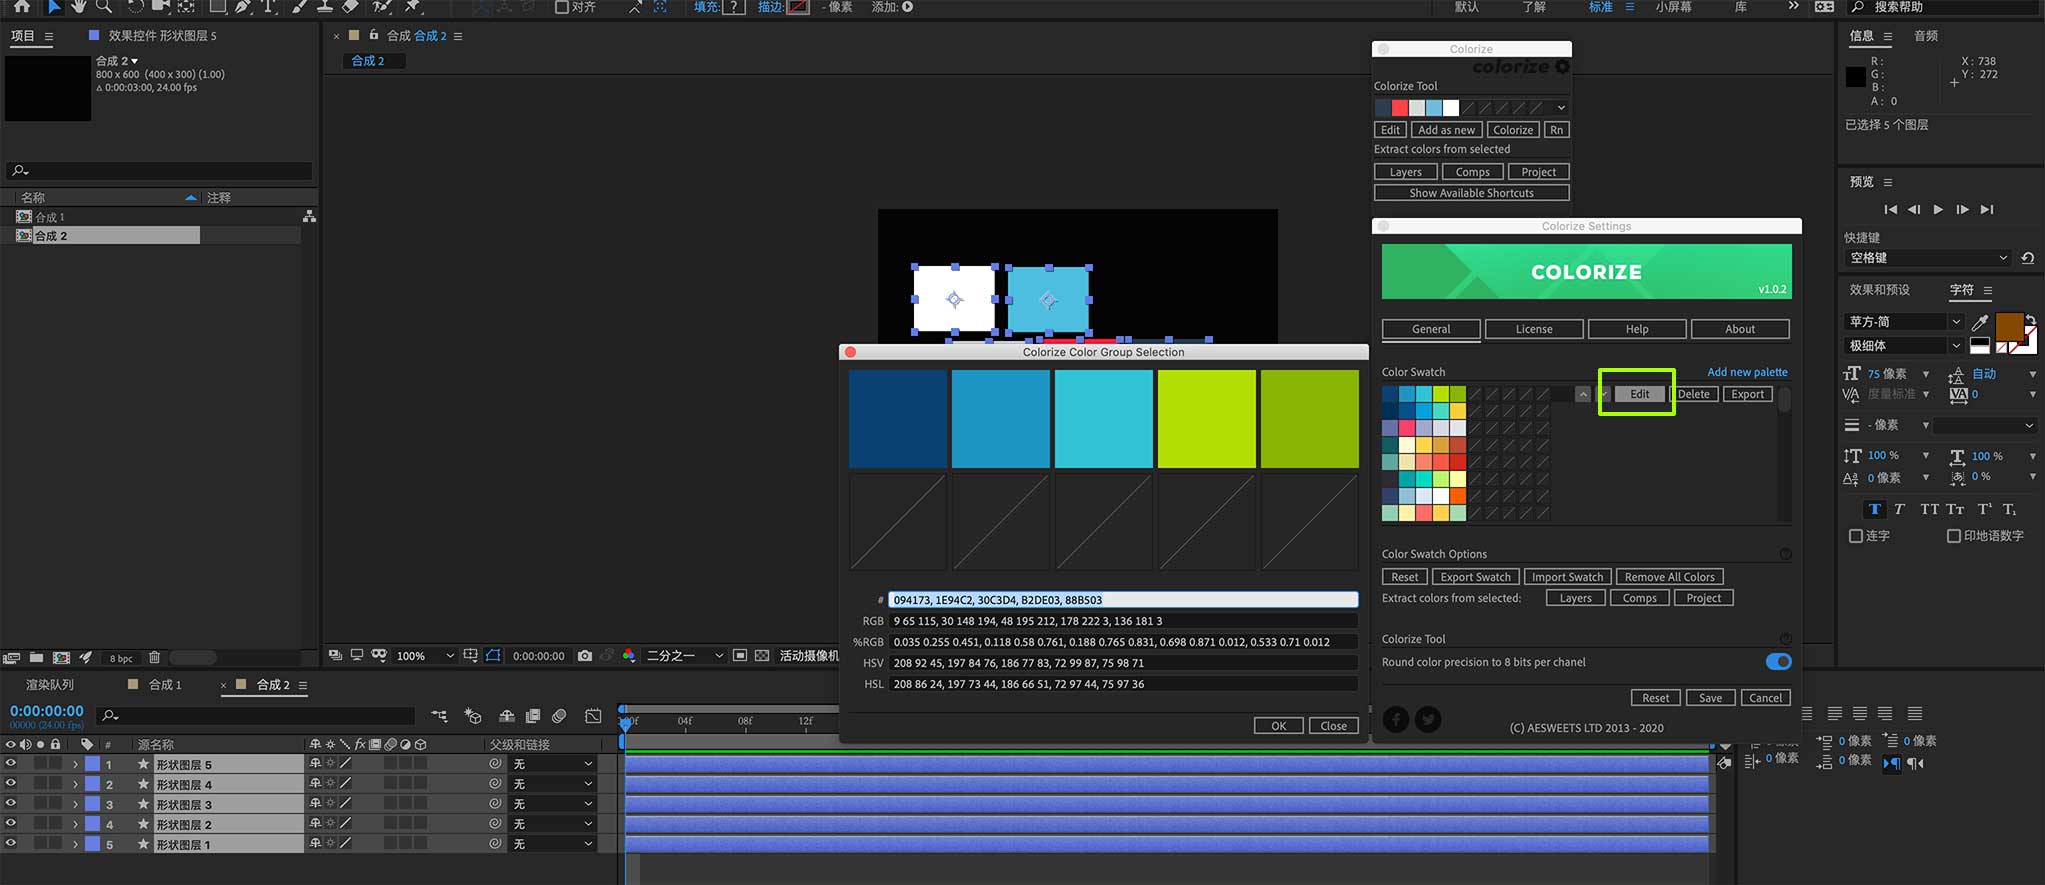Jump to first frame in Preview panel
This screenshot has width=2045, height=885.
(x=1890, y=209)
